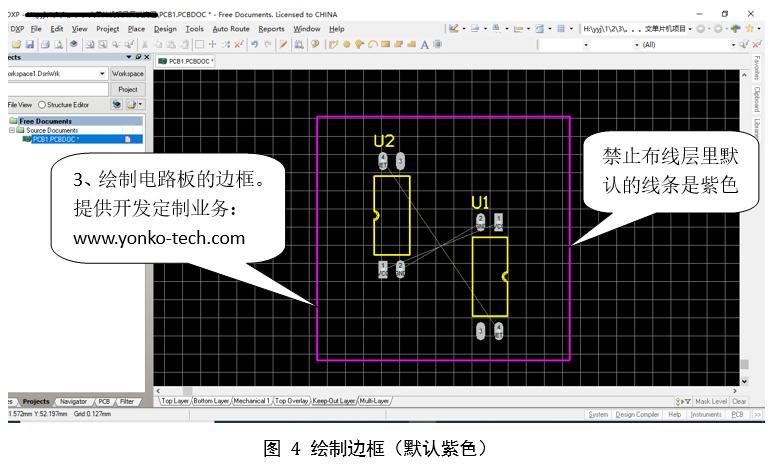Click the Cut icon in toolbar
The height and width of the screenshot is (466, 770).
point(145,44)
